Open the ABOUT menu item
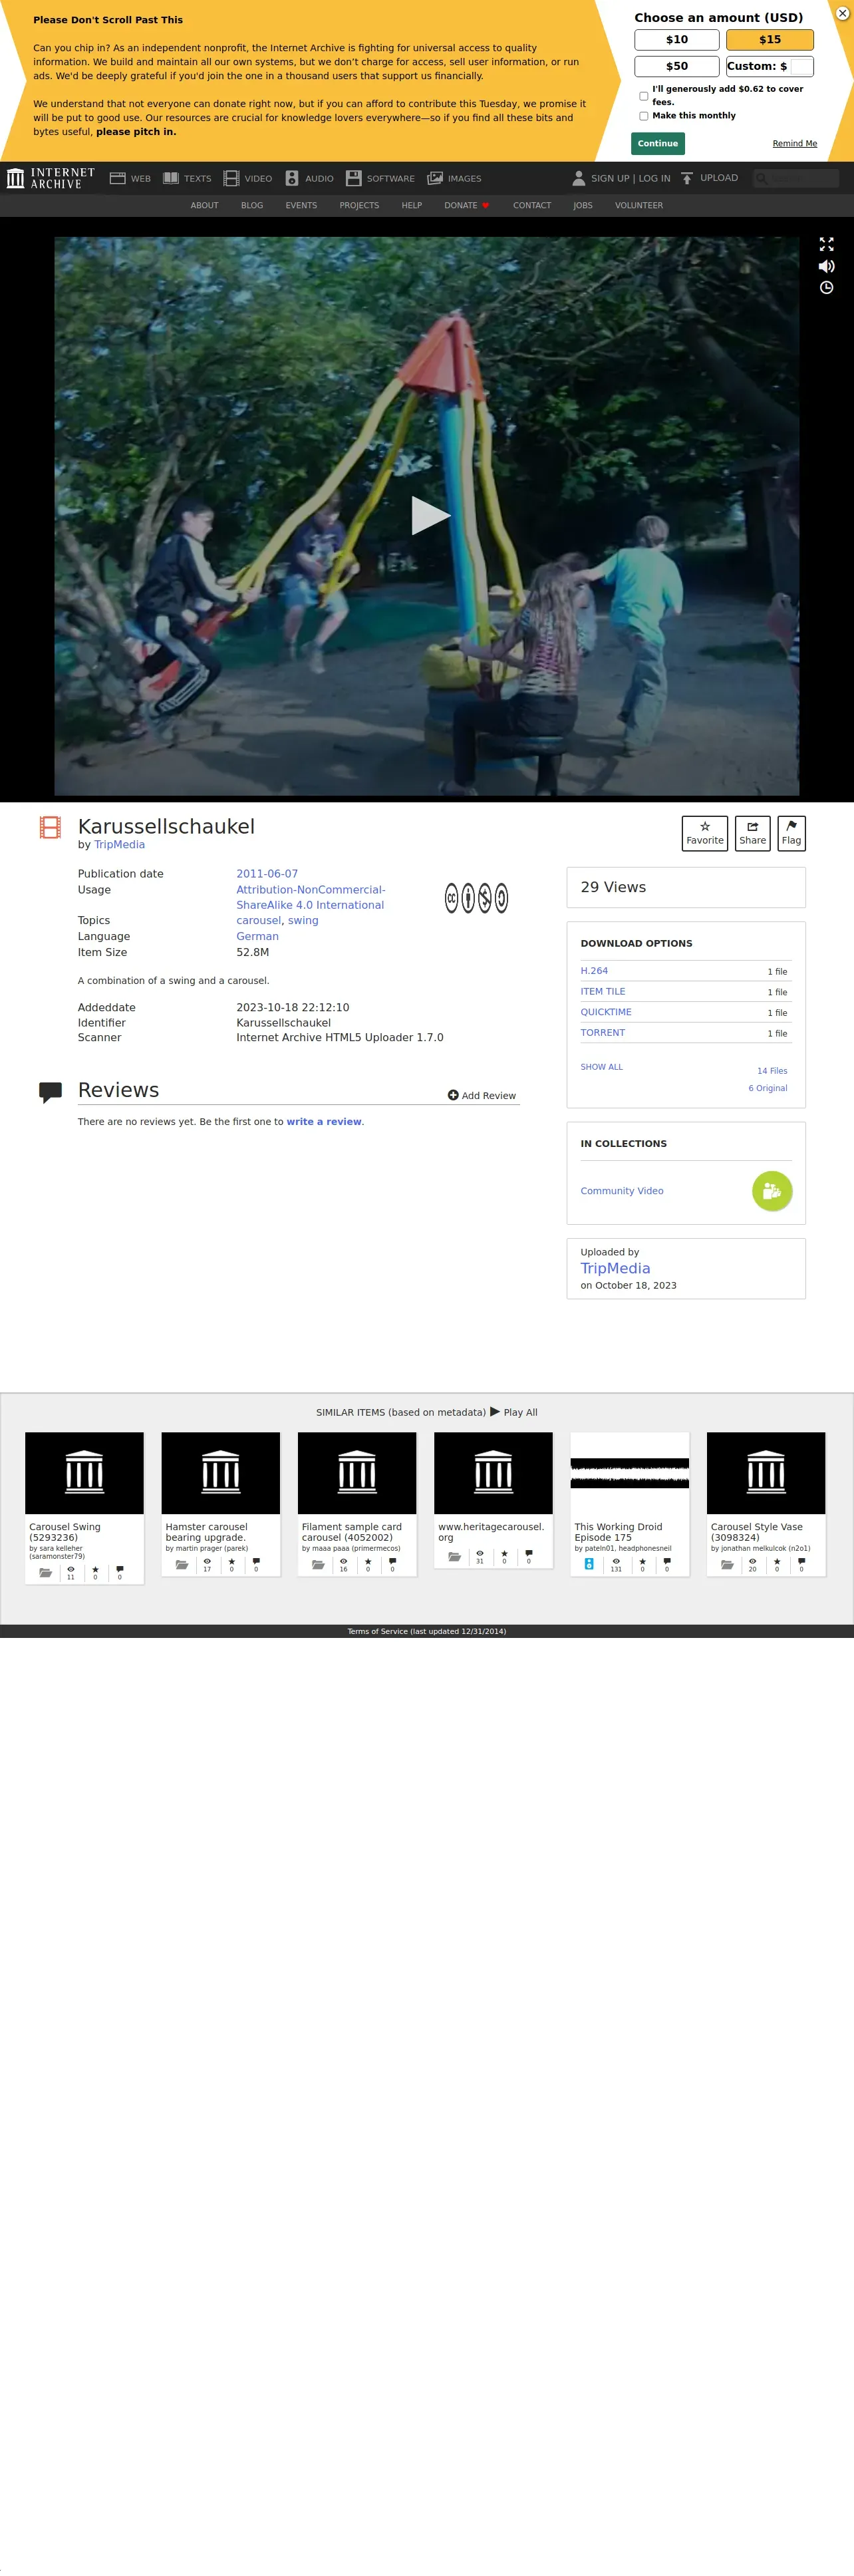The width and height of the screenshot is (854, 2576). click(x=204, y=206)
